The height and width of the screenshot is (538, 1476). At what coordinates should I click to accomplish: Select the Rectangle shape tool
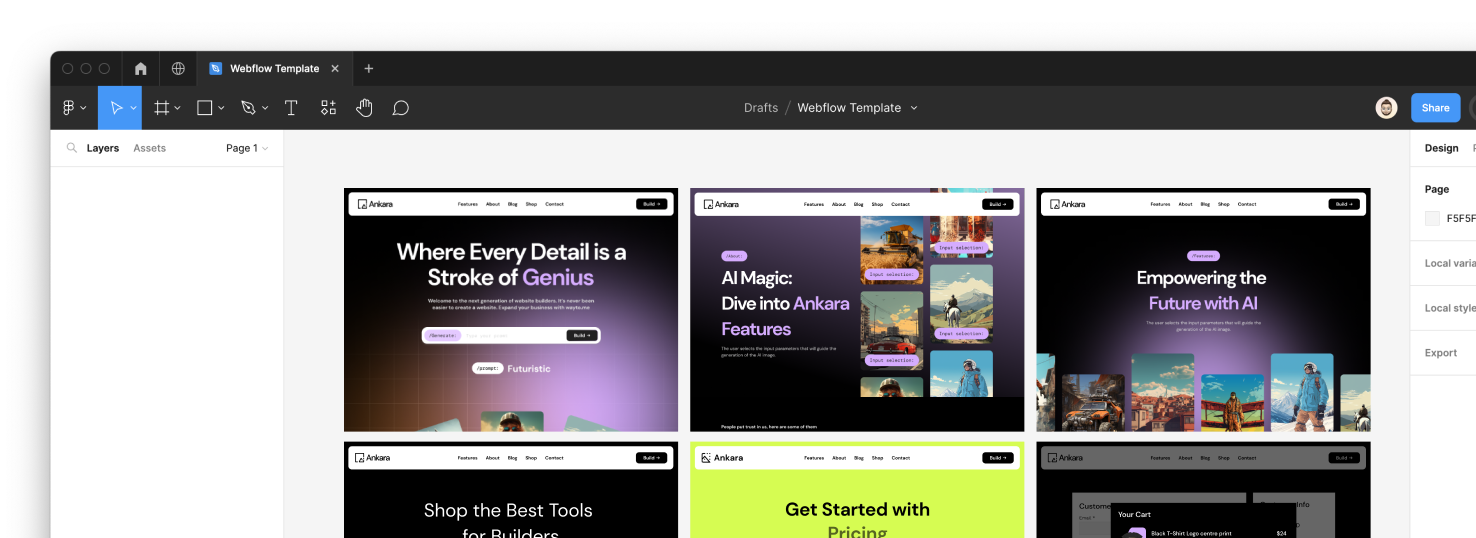(205, 108)
